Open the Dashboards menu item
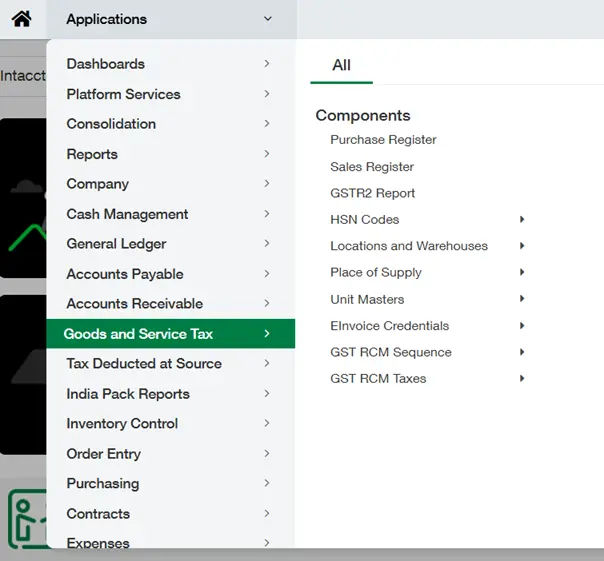The height and width of the screenshot is (561, 604). [x=106, y=64]
